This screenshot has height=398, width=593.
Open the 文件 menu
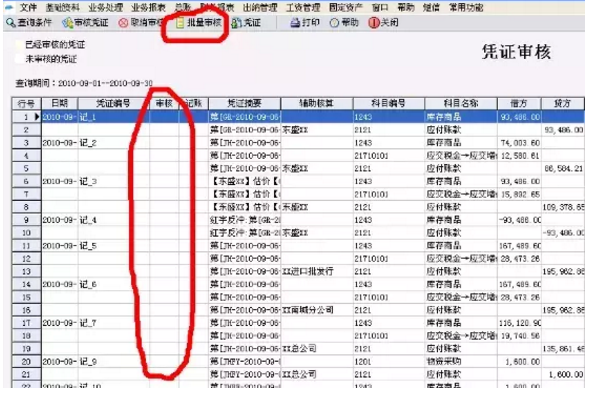tap(28, 7)
